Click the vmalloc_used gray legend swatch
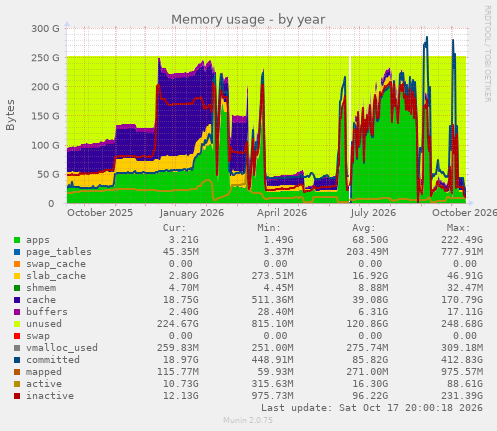 17,348
